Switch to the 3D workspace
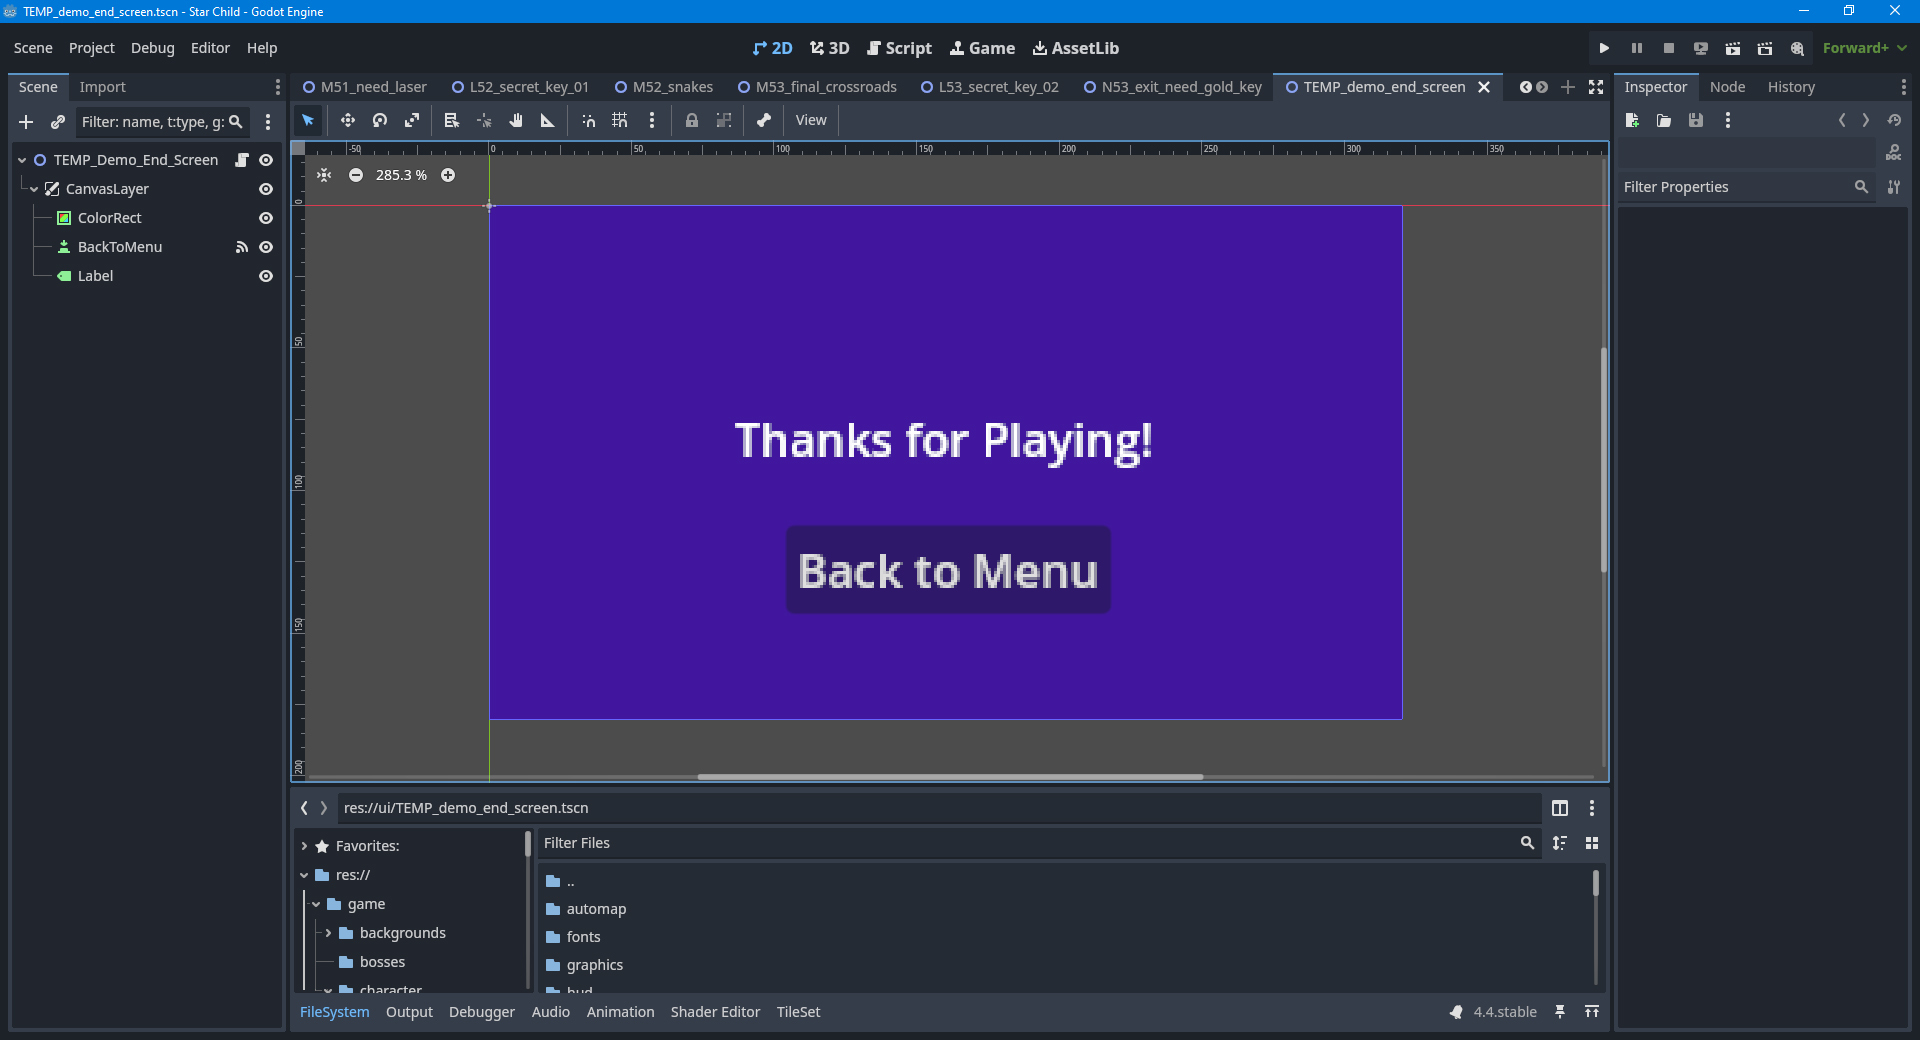The image size is (1920, 1040). (830, 48)
